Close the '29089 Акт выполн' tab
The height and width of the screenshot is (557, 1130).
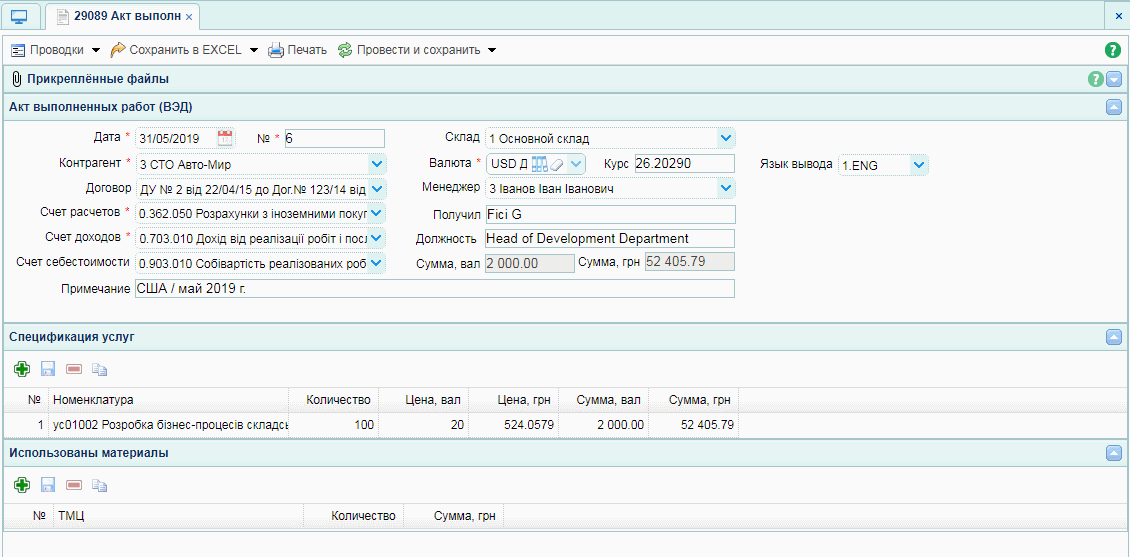pos(189,17)
